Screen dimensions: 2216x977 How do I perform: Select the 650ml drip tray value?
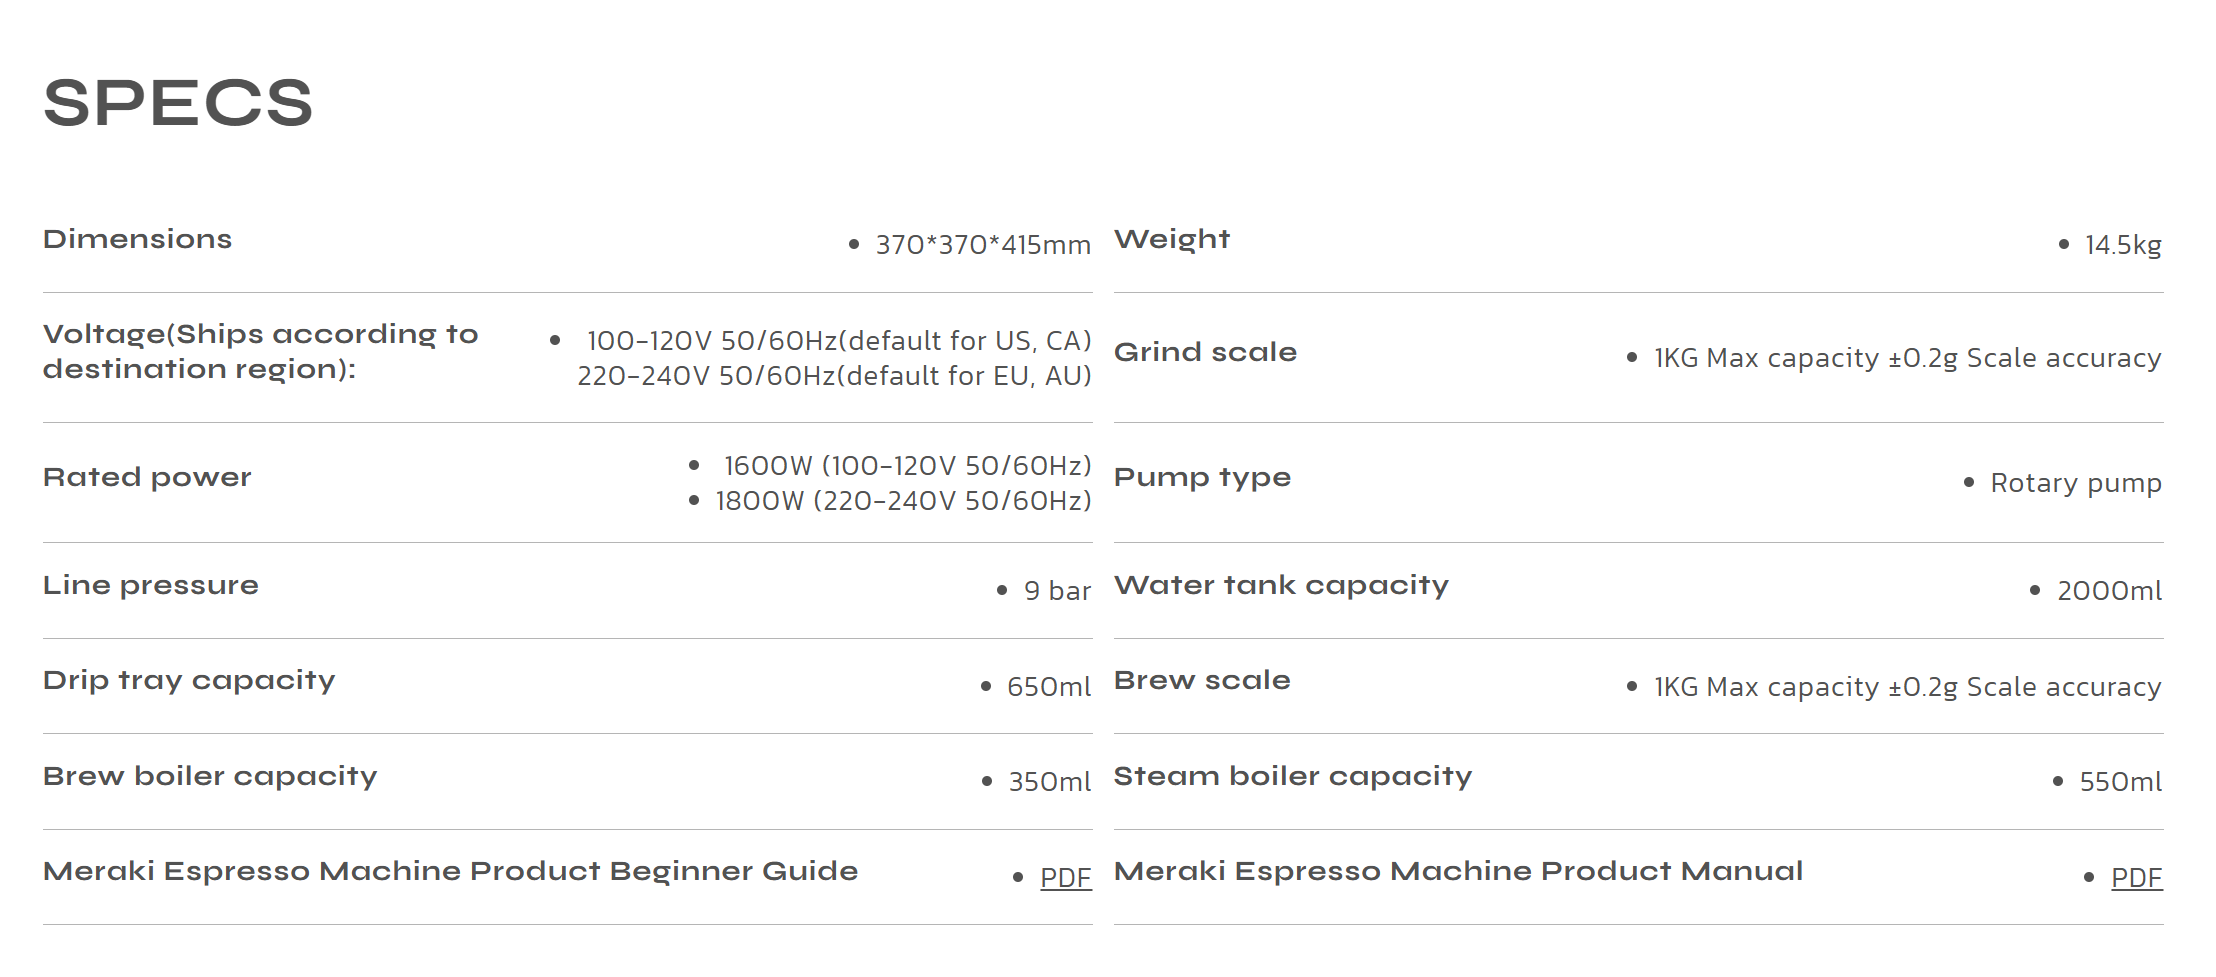click(x=1048, y=687)
